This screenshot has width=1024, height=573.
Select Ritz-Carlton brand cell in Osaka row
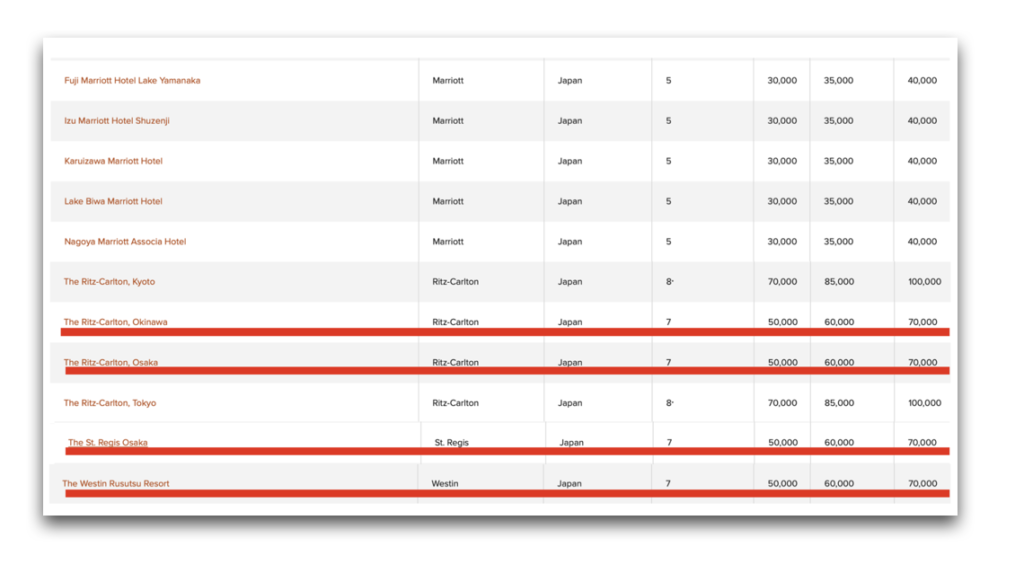[x=455, y=363]
